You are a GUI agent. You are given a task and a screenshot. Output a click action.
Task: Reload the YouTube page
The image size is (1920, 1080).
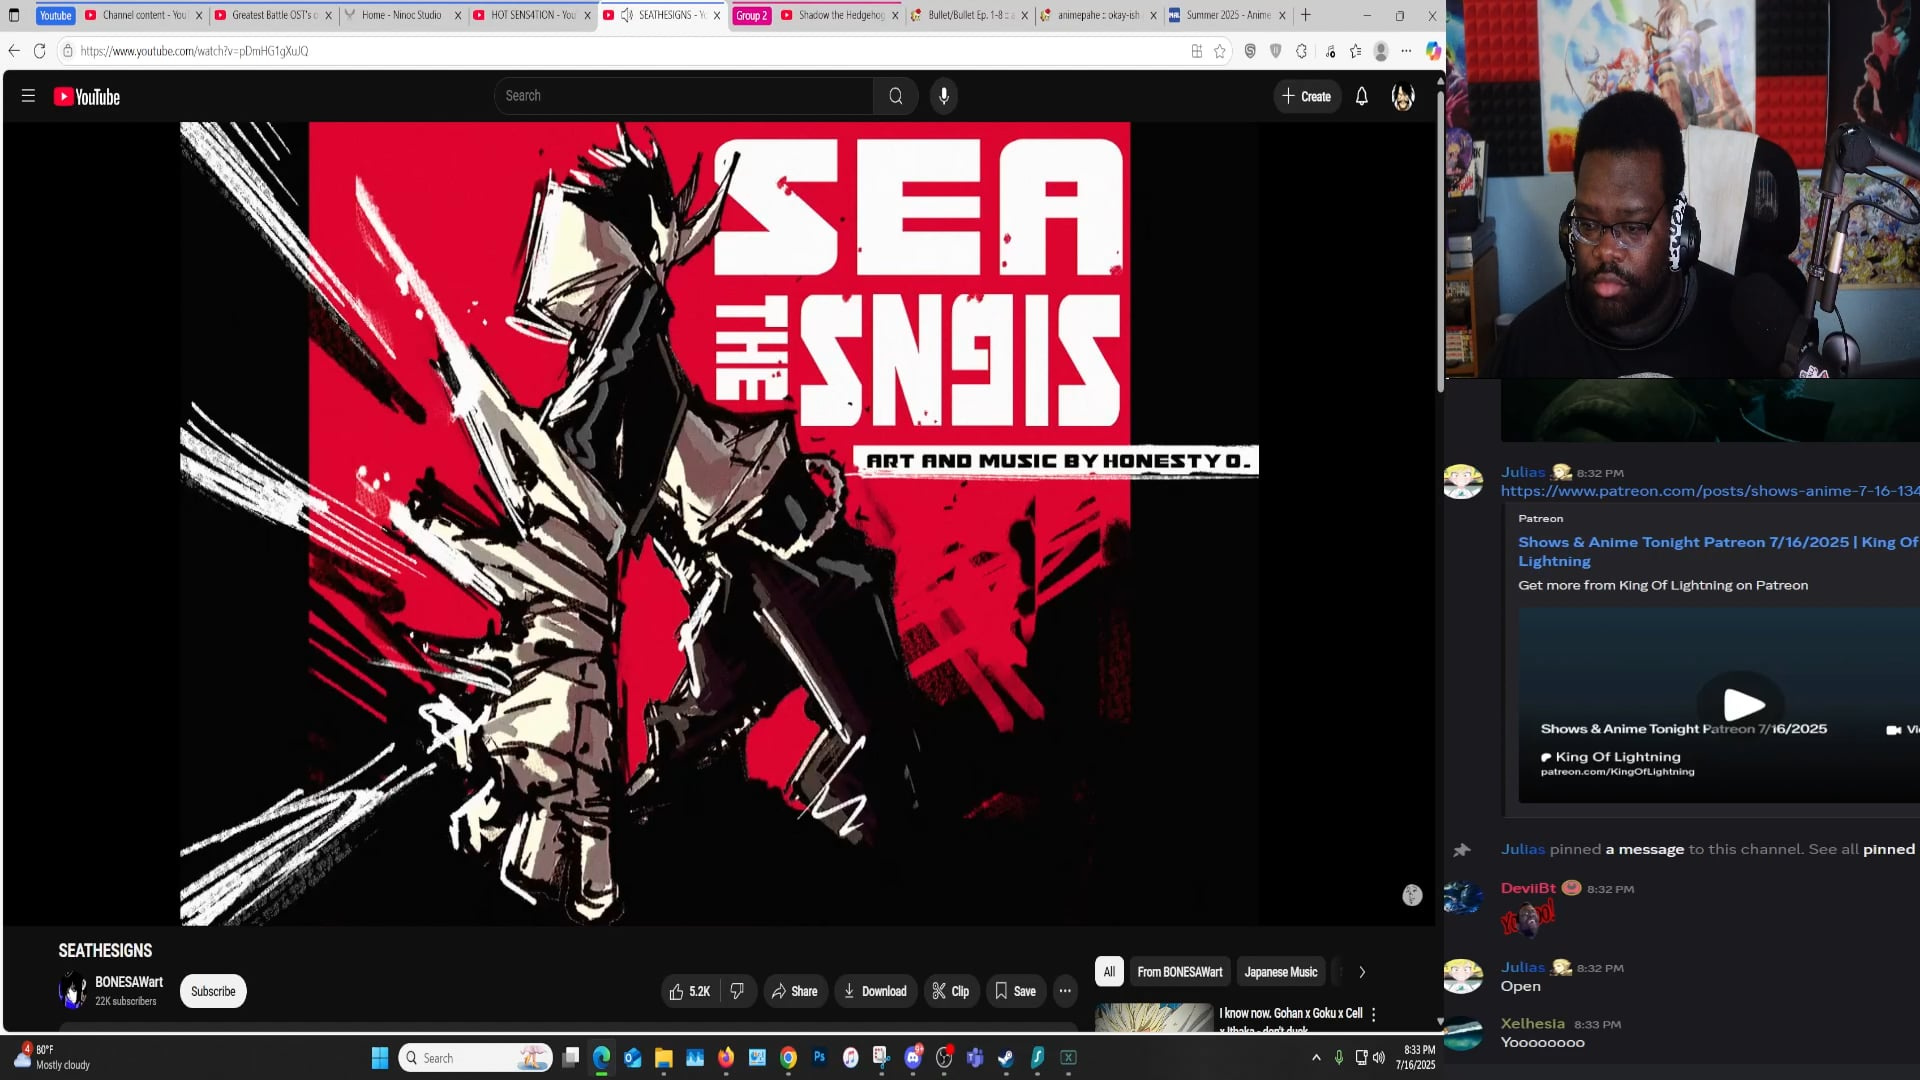[x=40, y=51]
